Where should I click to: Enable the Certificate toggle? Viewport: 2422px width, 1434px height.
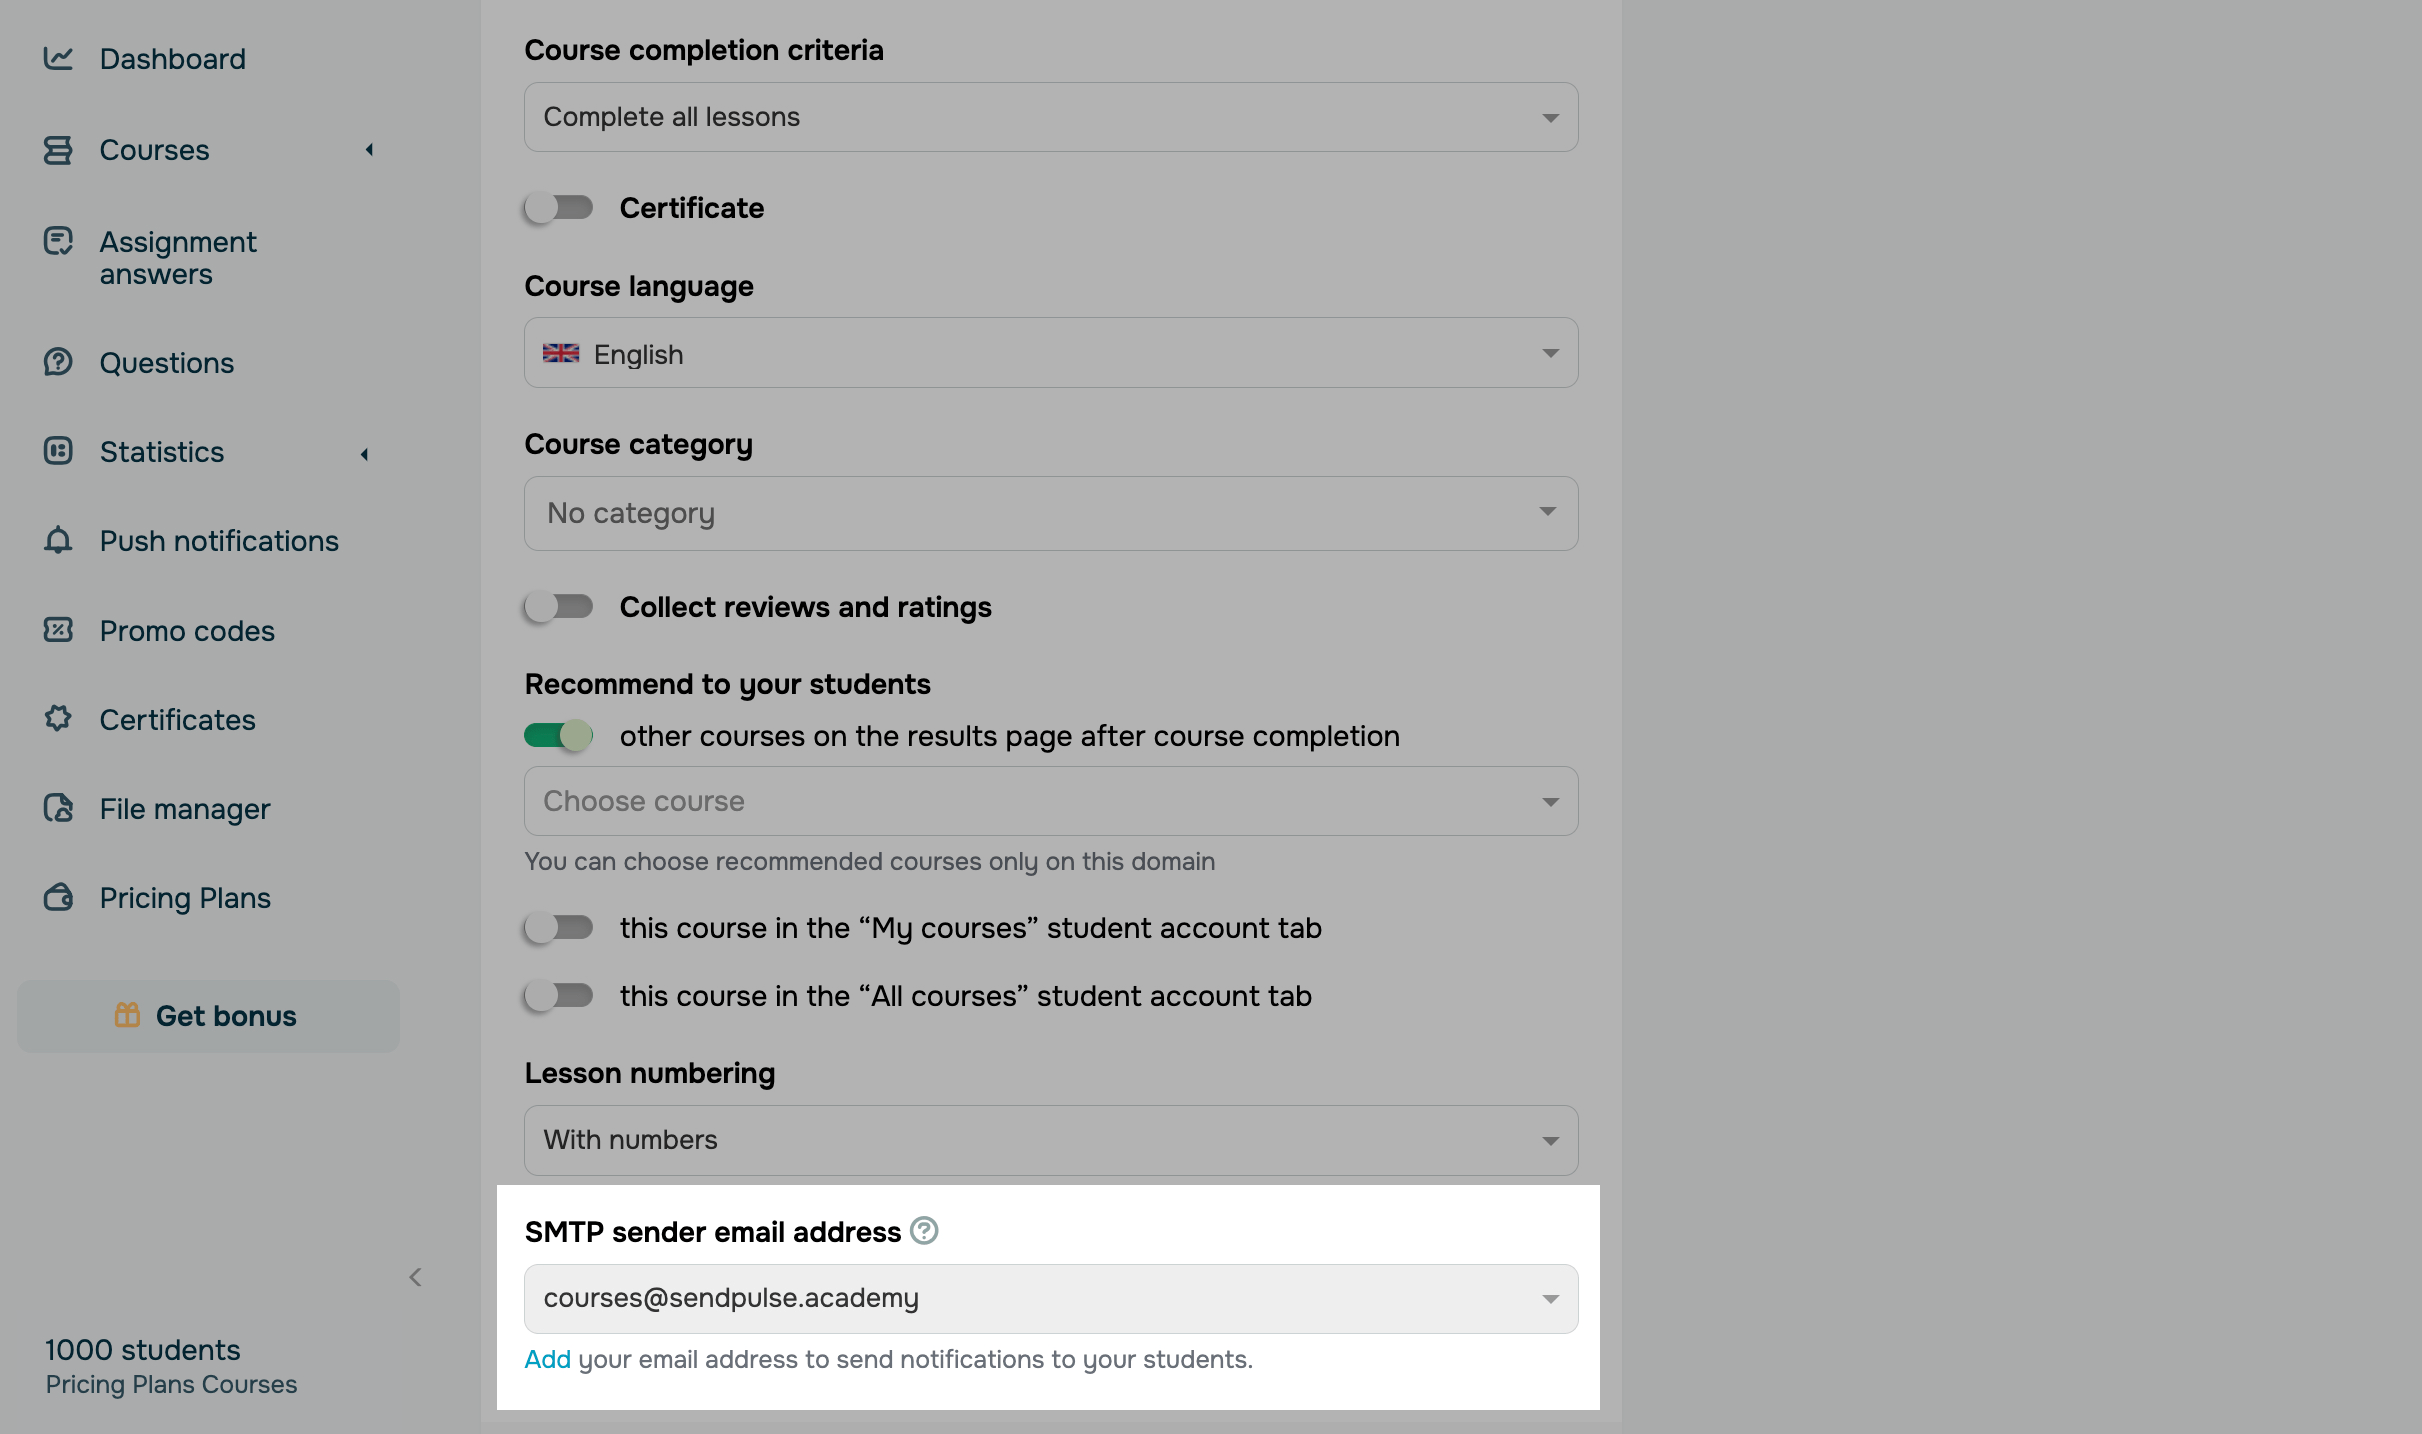coord(559,208)
